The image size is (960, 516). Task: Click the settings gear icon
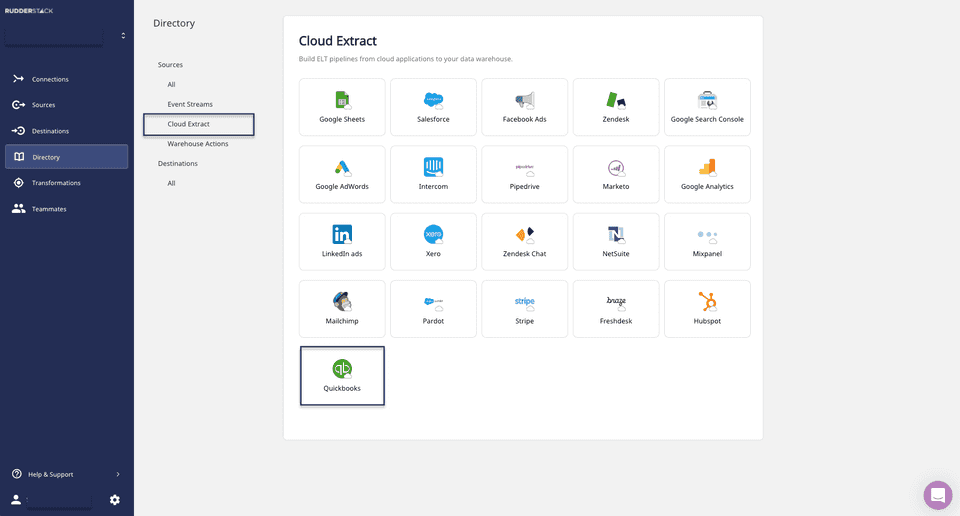click(x=115, y=500)
